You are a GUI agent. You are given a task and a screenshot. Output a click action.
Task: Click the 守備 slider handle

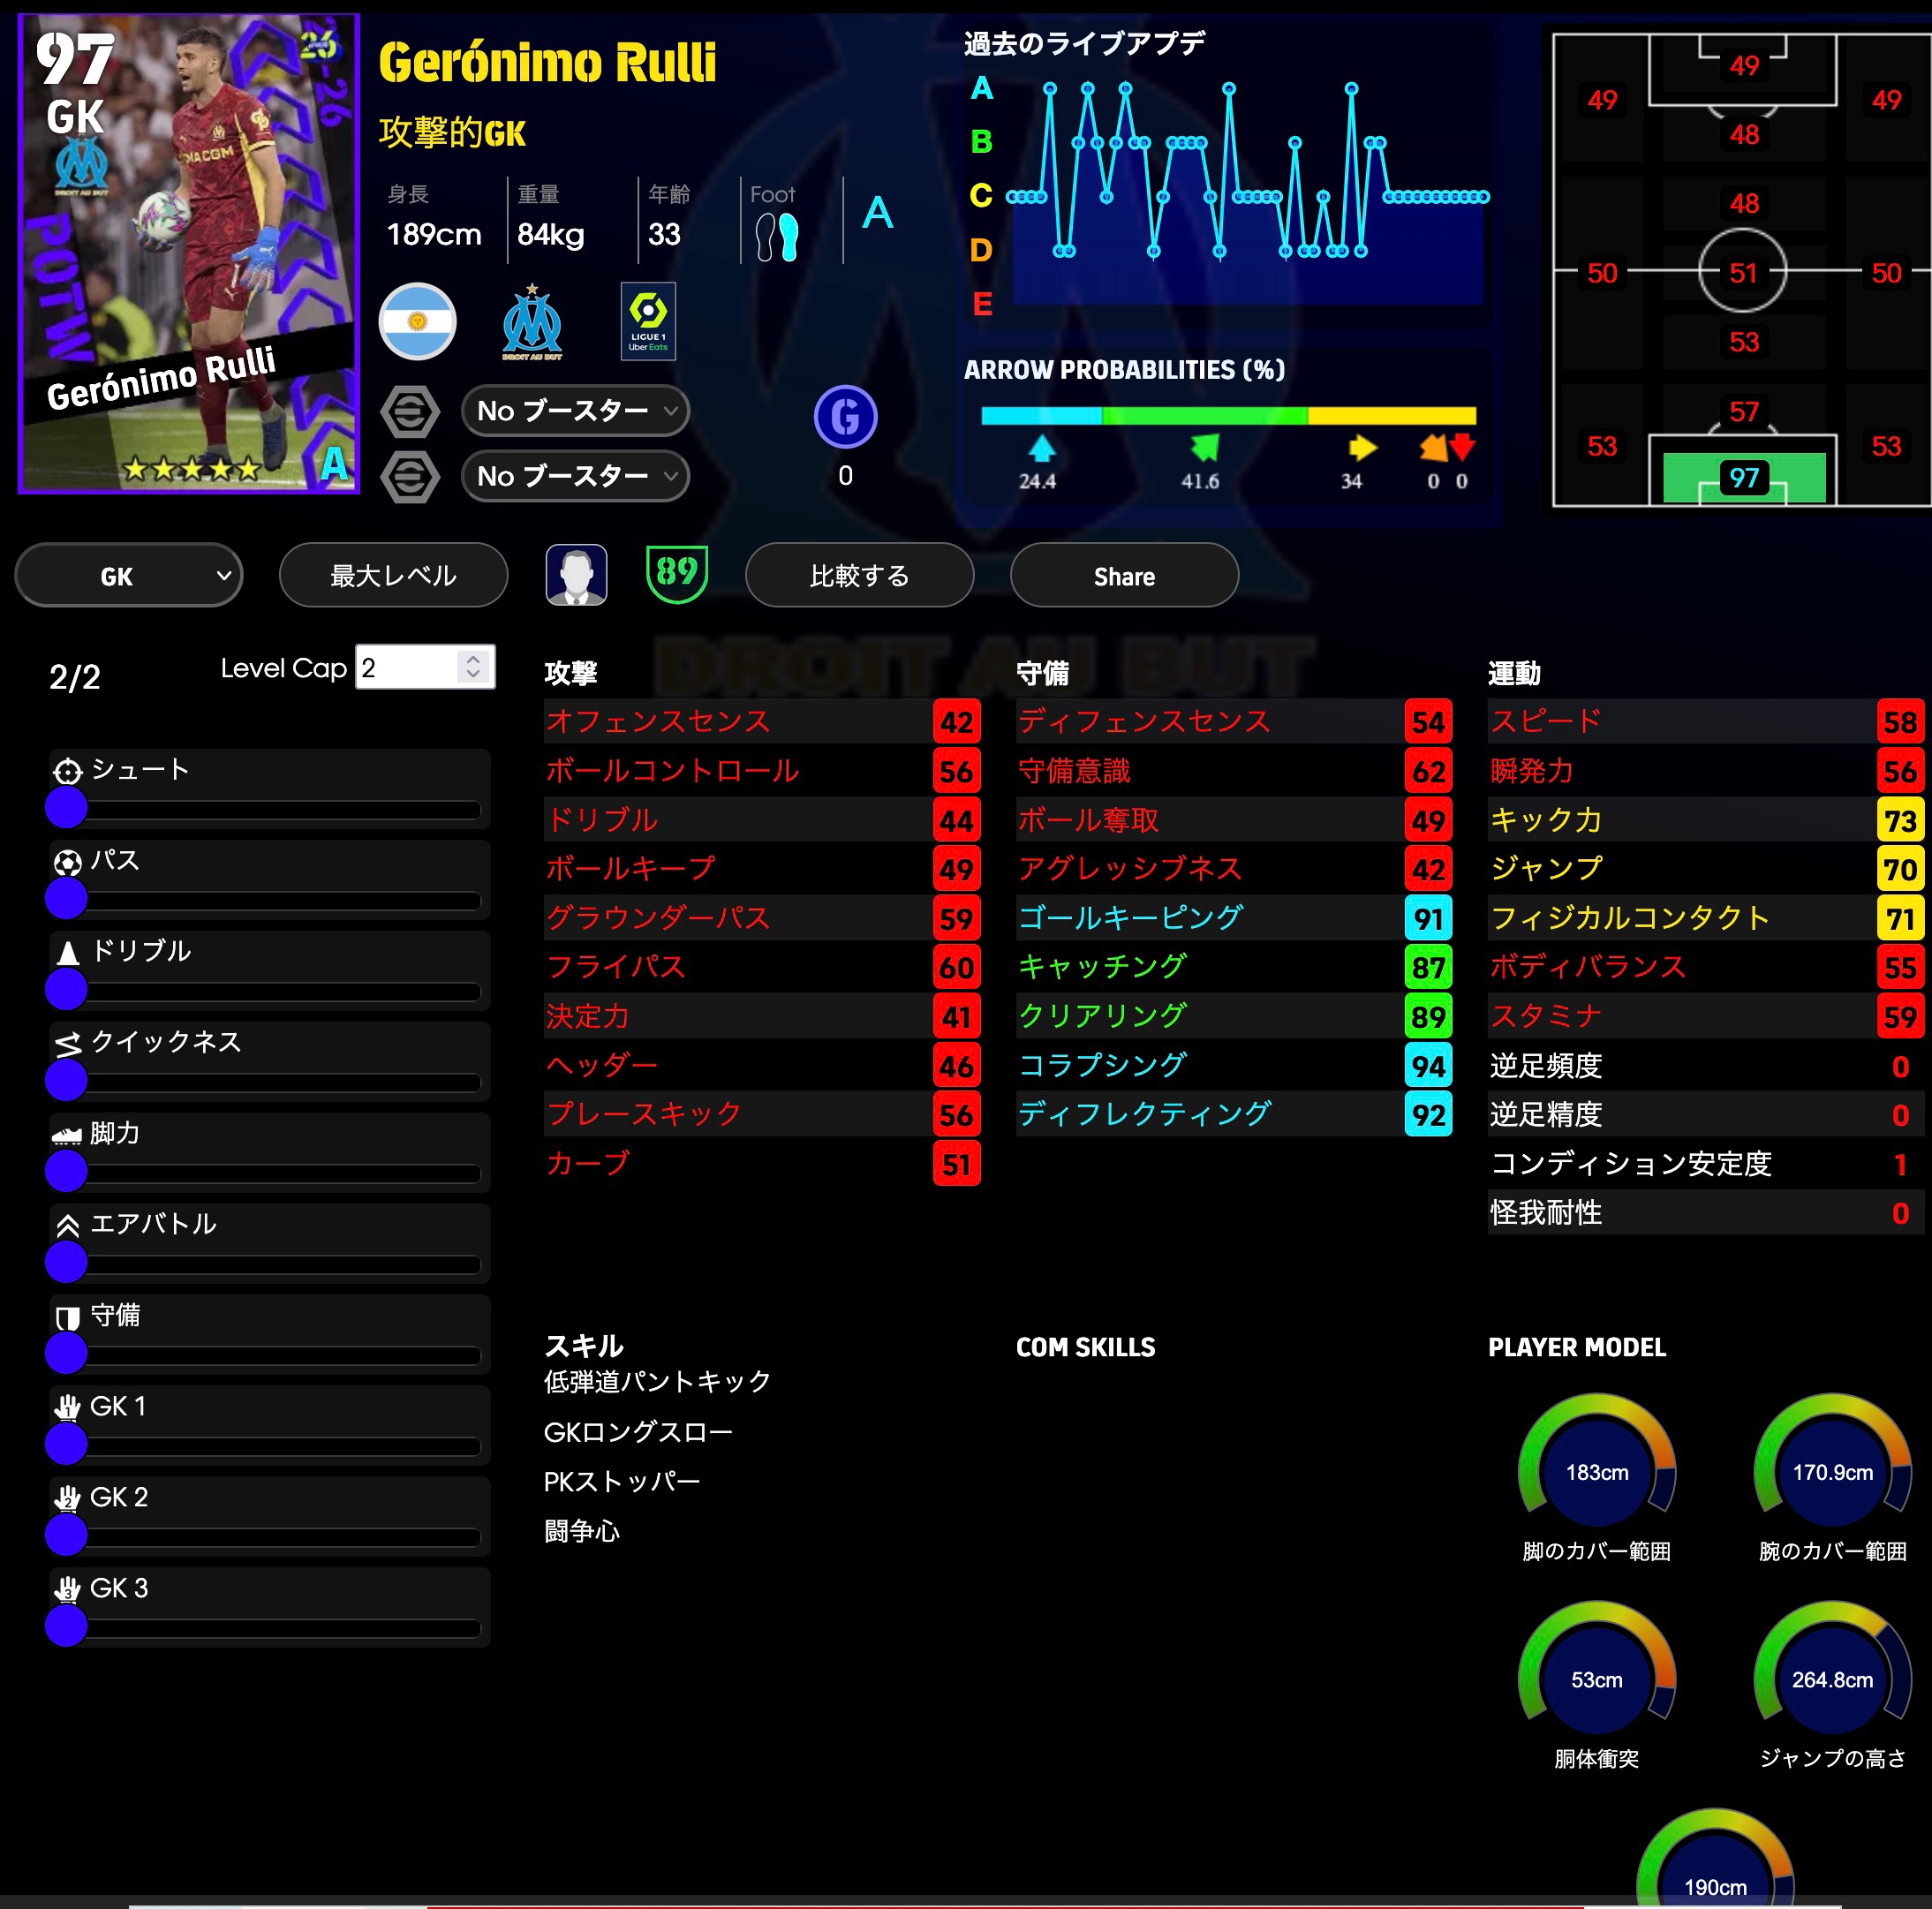coord(67,1353)
